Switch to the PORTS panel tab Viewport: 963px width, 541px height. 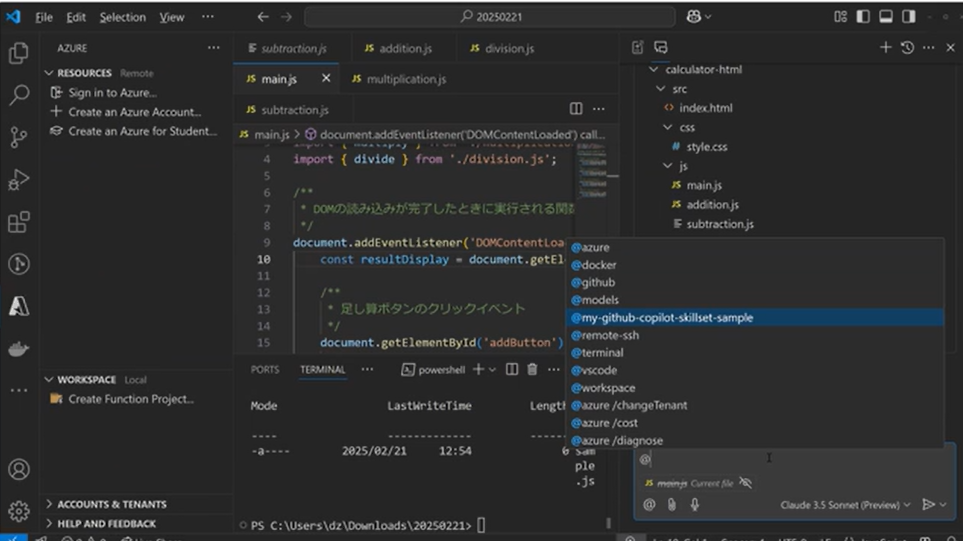265,370
